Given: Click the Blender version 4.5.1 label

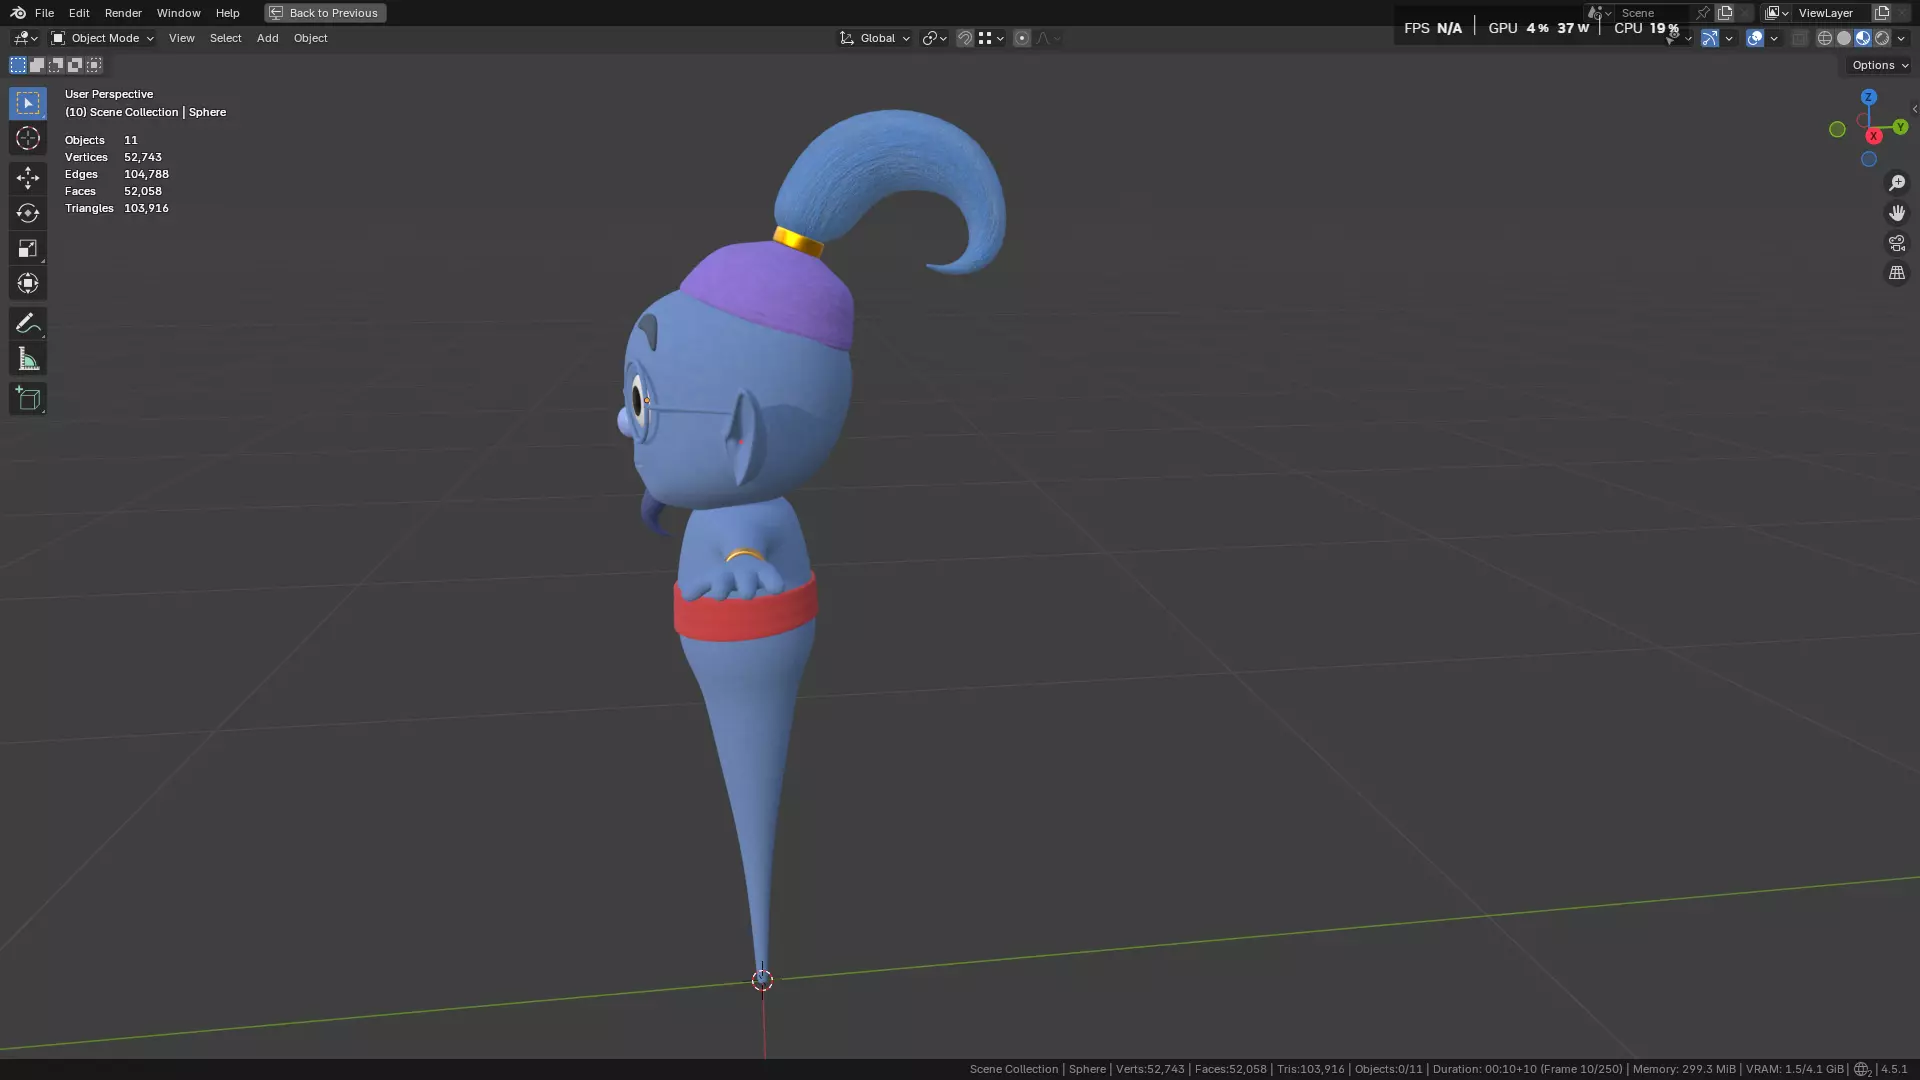Looking at the screenshot, I should point(1894,1069).
